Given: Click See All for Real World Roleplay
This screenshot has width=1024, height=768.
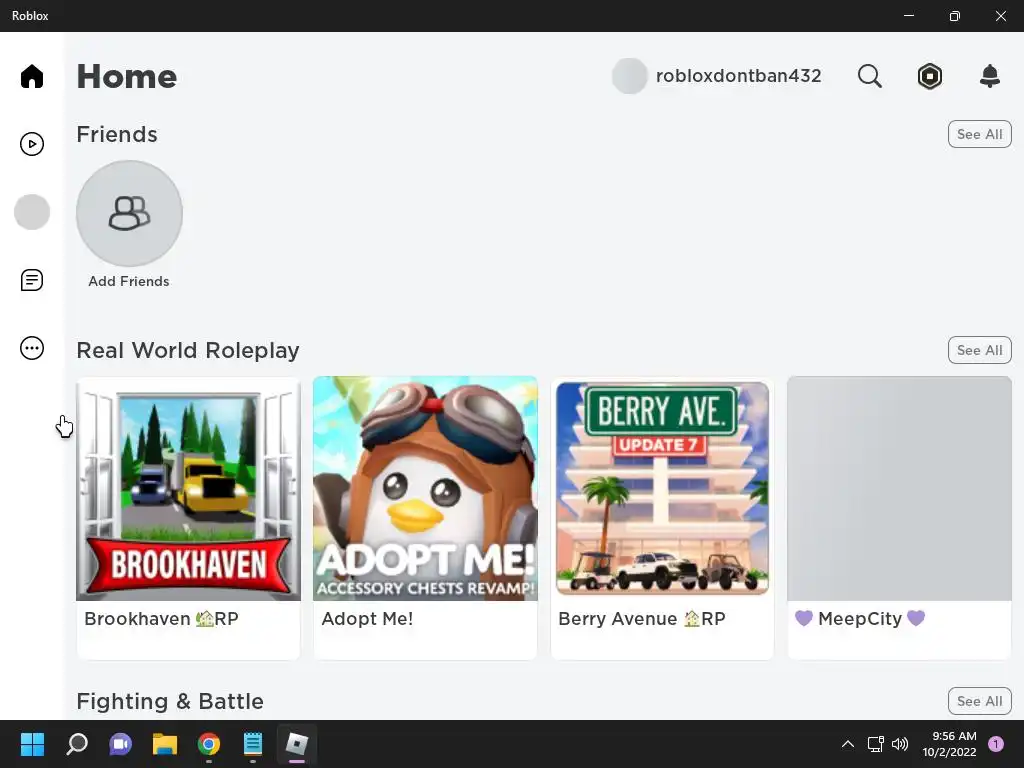Looking at the screenshot, I should click(979, 350).
